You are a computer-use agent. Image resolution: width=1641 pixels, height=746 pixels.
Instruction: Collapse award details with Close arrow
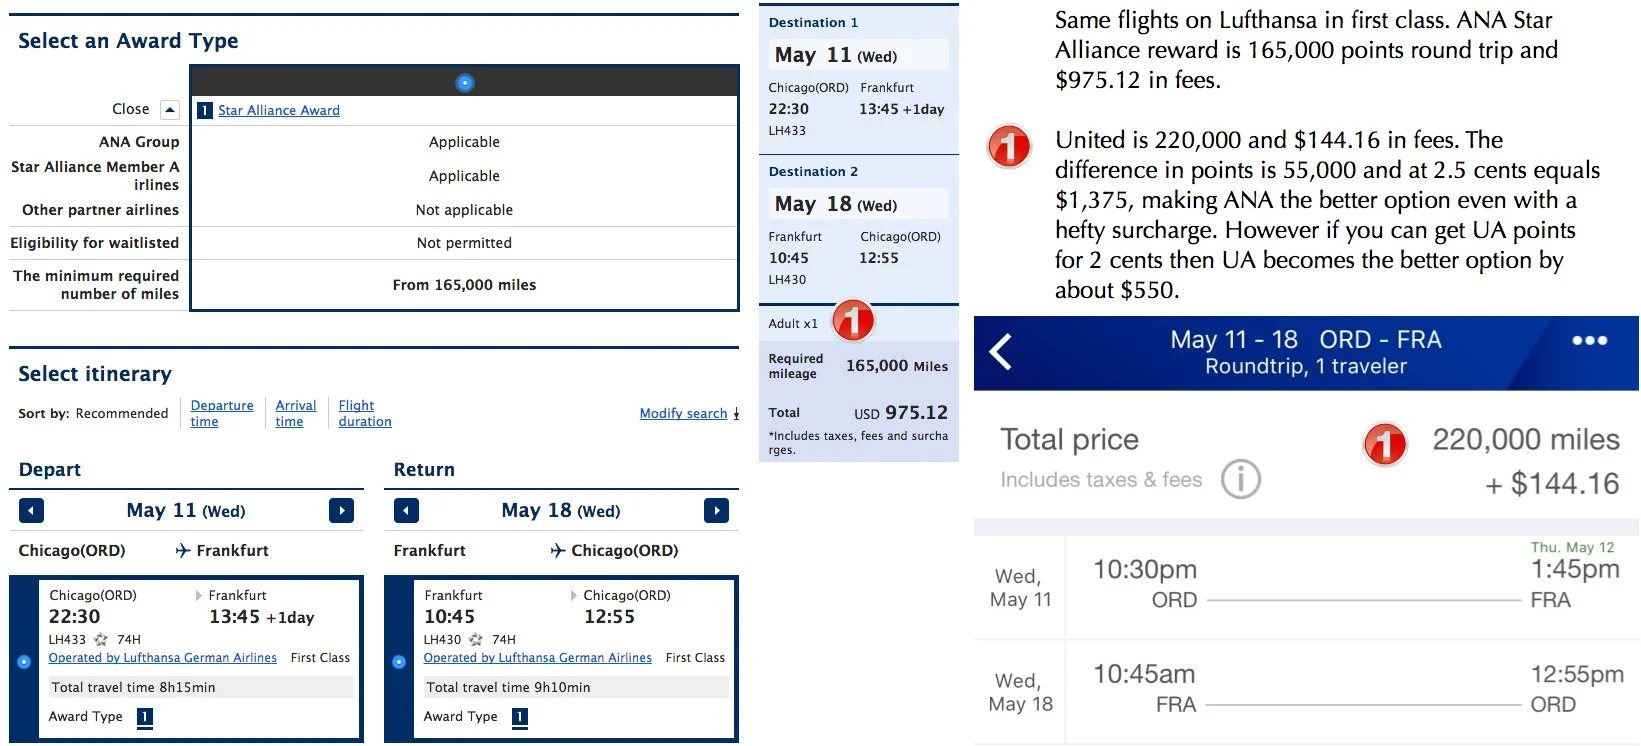[169, 110]
